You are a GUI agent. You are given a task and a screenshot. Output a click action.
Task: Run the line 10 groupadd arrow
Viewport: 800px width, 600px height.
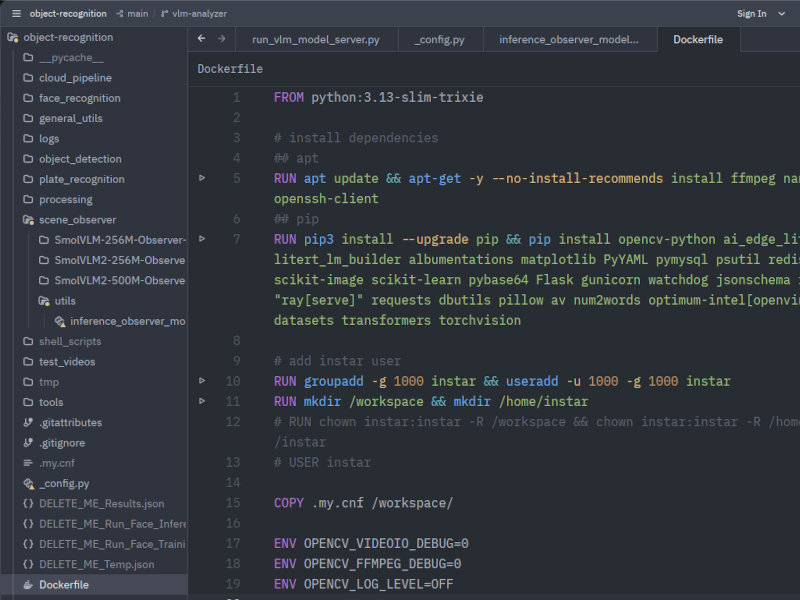pyautogui.click(x=202, y=381)
